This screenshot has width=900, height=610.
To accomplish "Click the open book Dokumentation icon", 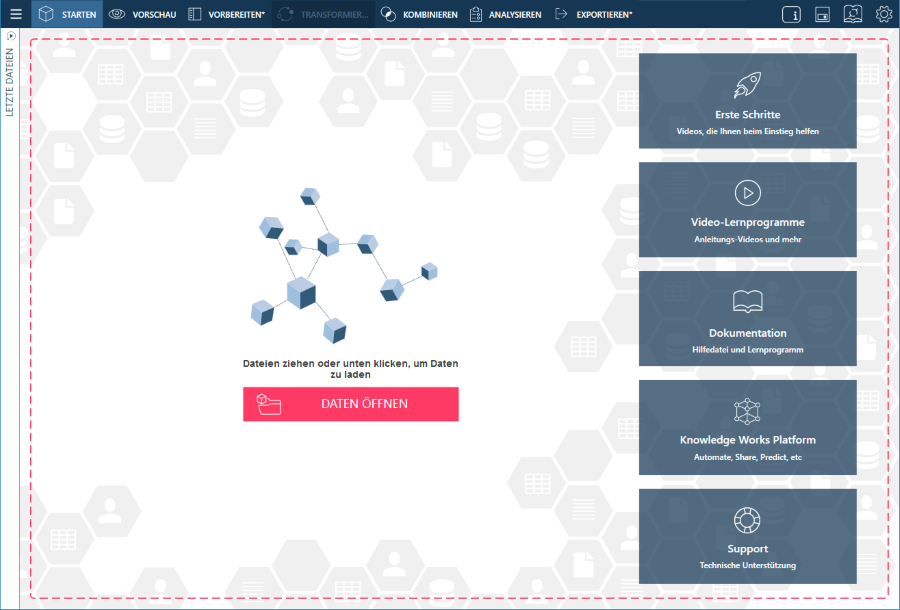I will pyautogui.click(x=748, y=302).
